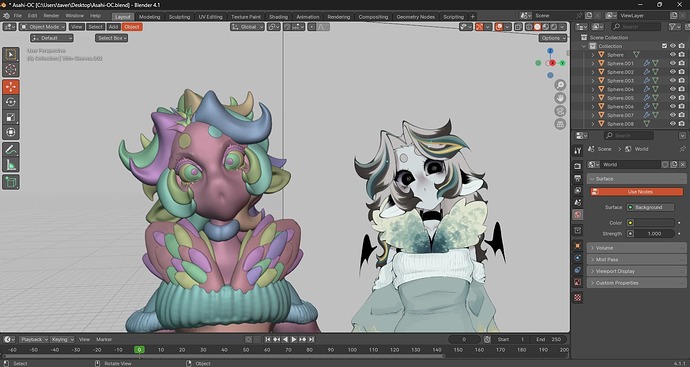Switch to the Sculpting workspace tab
Viewport: 690px width, 367px height.
coord(179,17)
